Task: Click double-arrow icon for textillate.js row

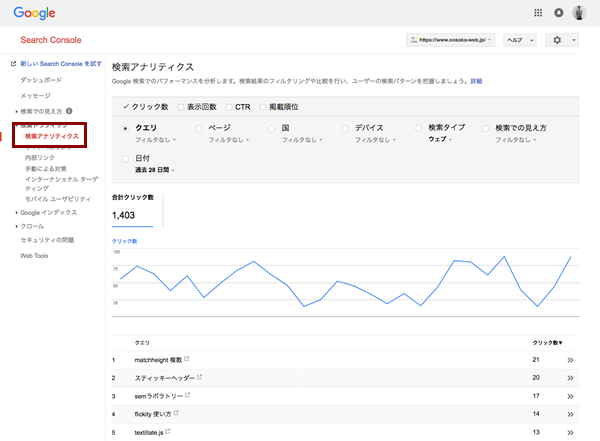Action: click(570, 432)
